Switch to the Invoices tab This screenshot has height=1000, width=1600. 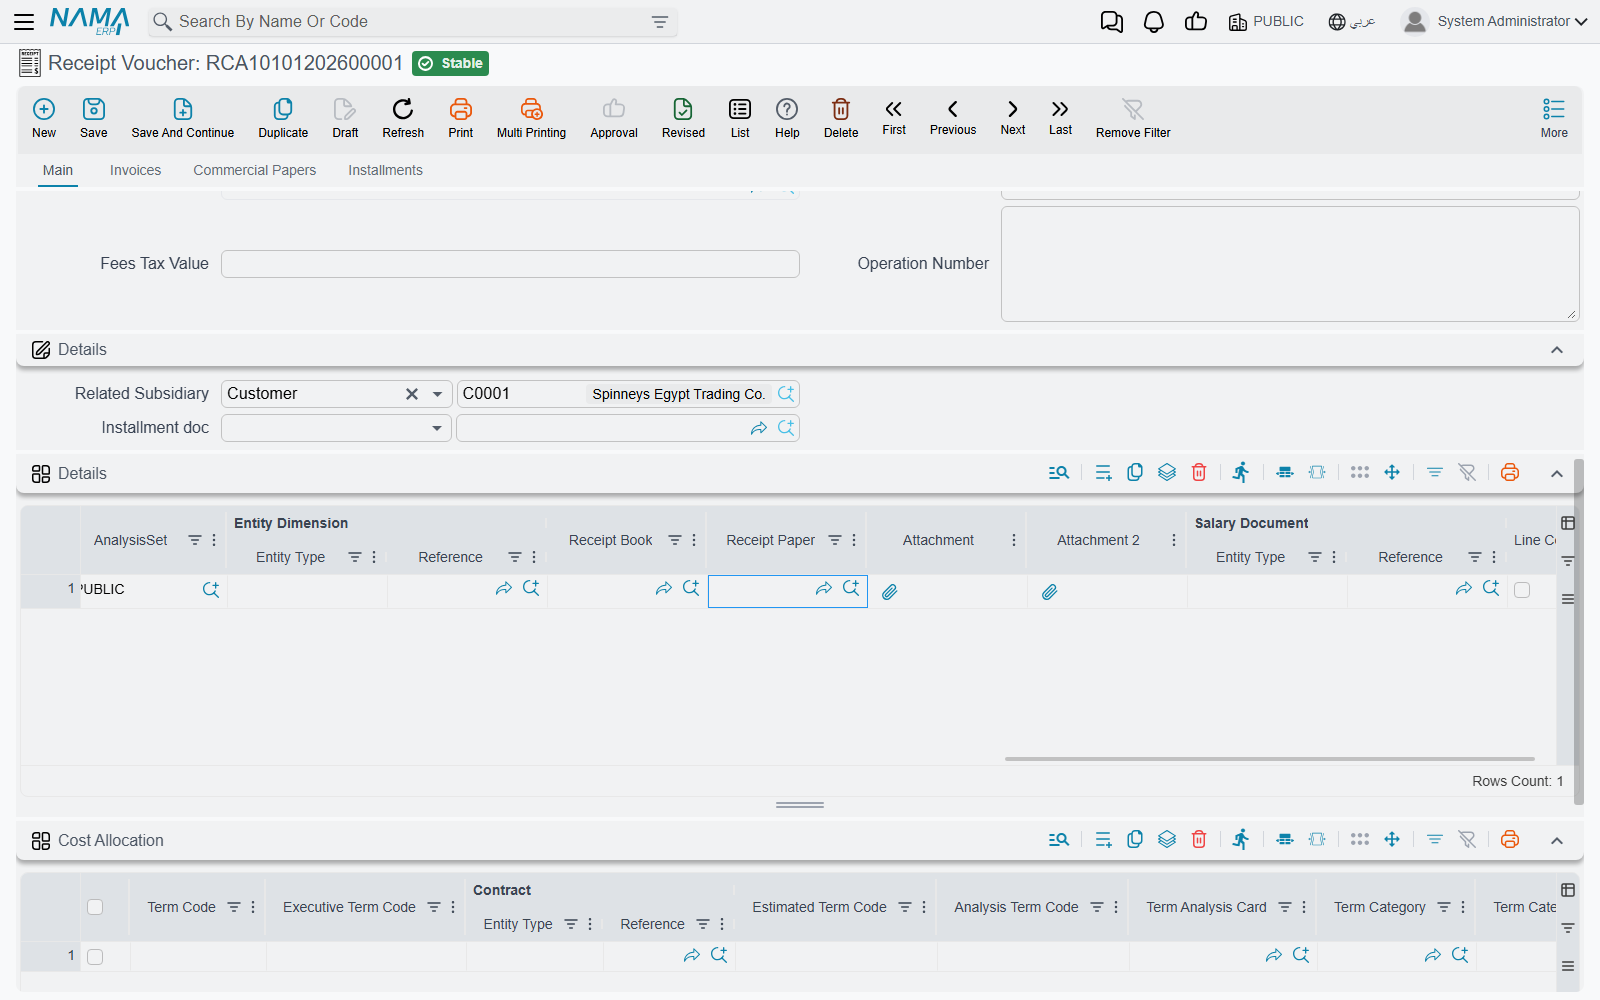[x=135, y=170]
